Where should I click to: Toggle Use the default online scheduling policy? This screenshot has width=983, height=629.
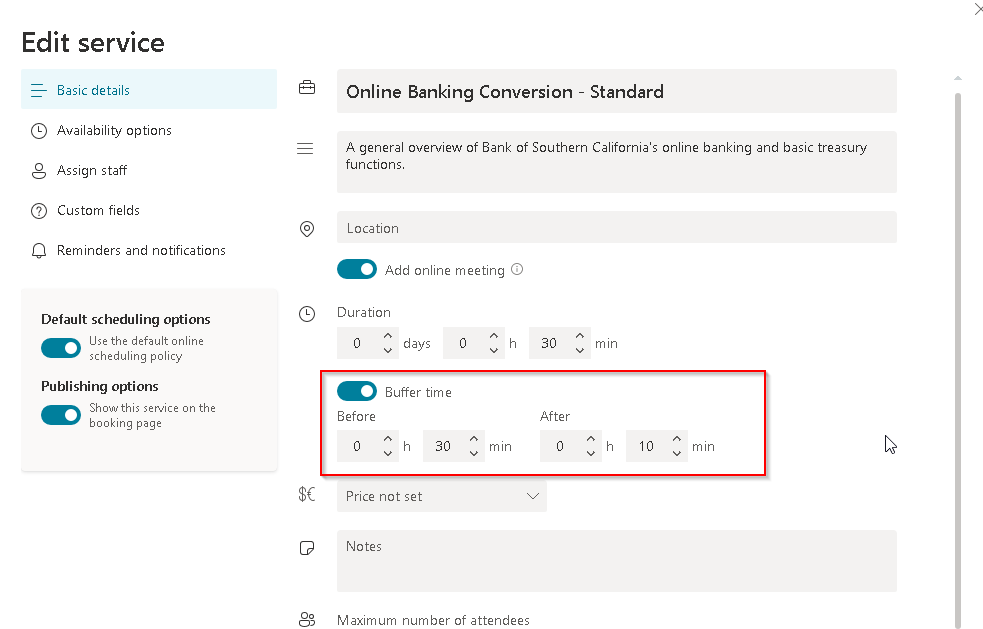[61, 348]
